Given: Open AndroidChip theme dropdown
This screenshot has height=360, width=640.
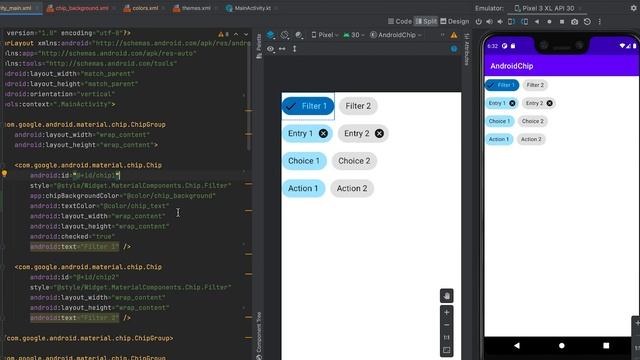Looking at the screenshot, I should [x=396, y=35].
